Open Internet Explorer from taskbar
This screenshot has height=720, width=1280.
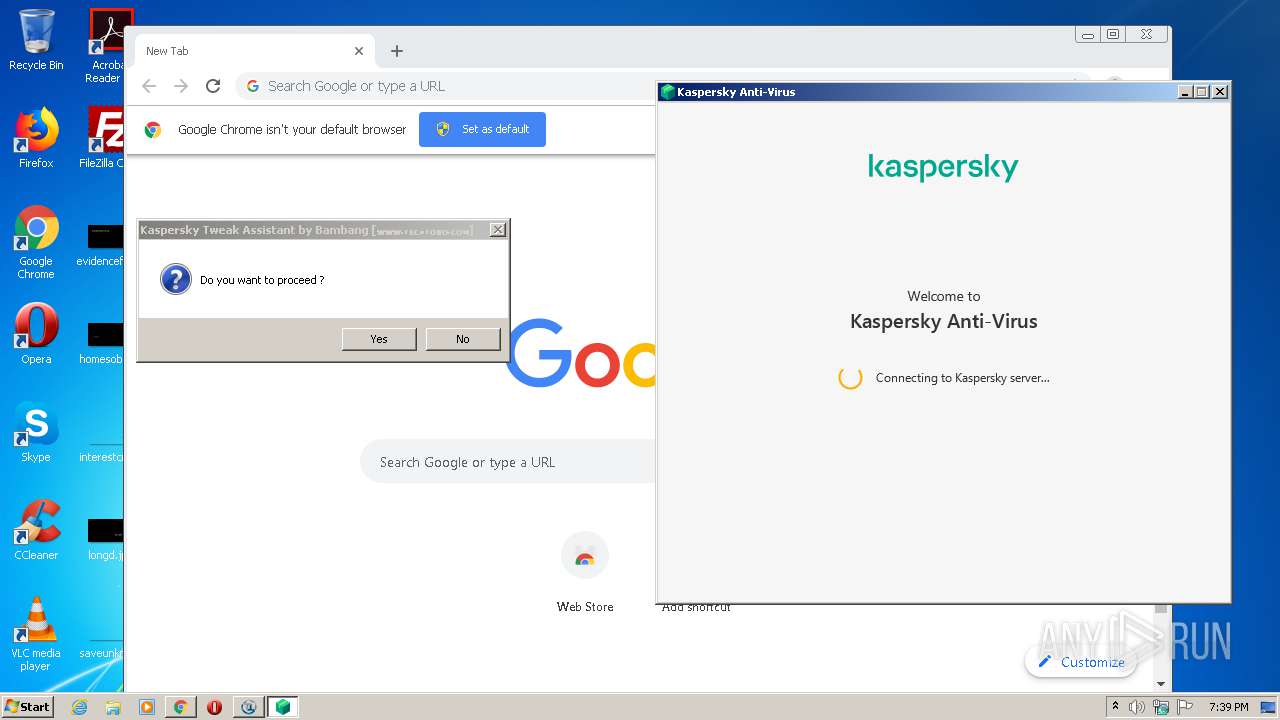(x=79, y=707)
